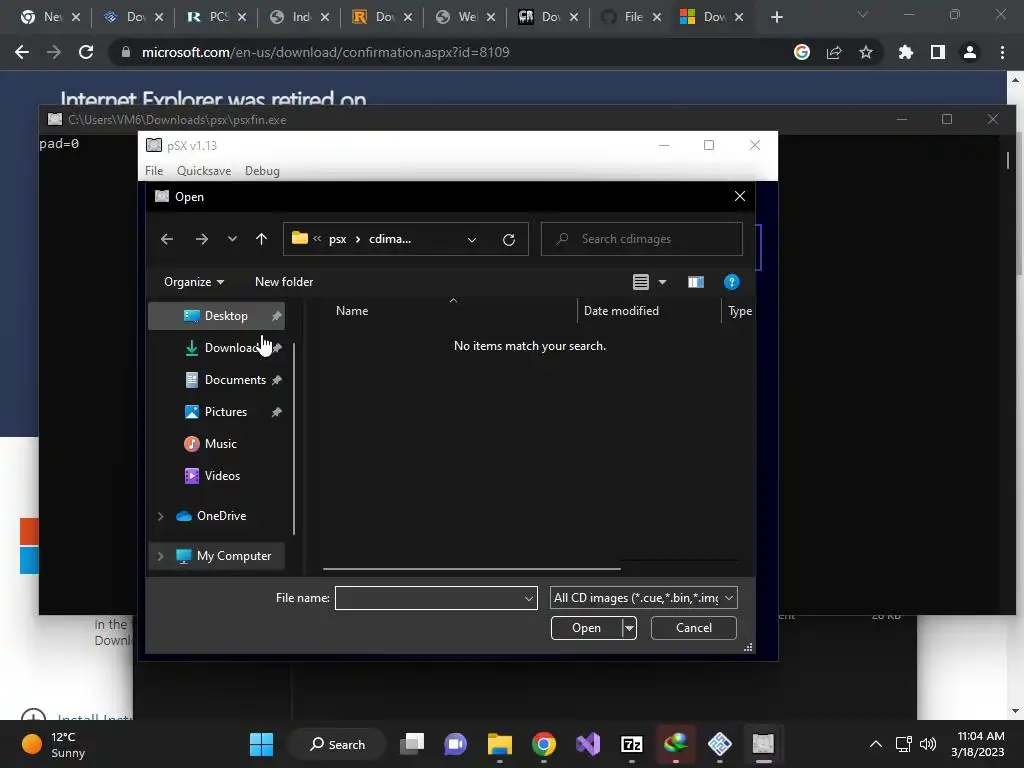
Task: Click the Open button
Action: [x=586, y=628]
